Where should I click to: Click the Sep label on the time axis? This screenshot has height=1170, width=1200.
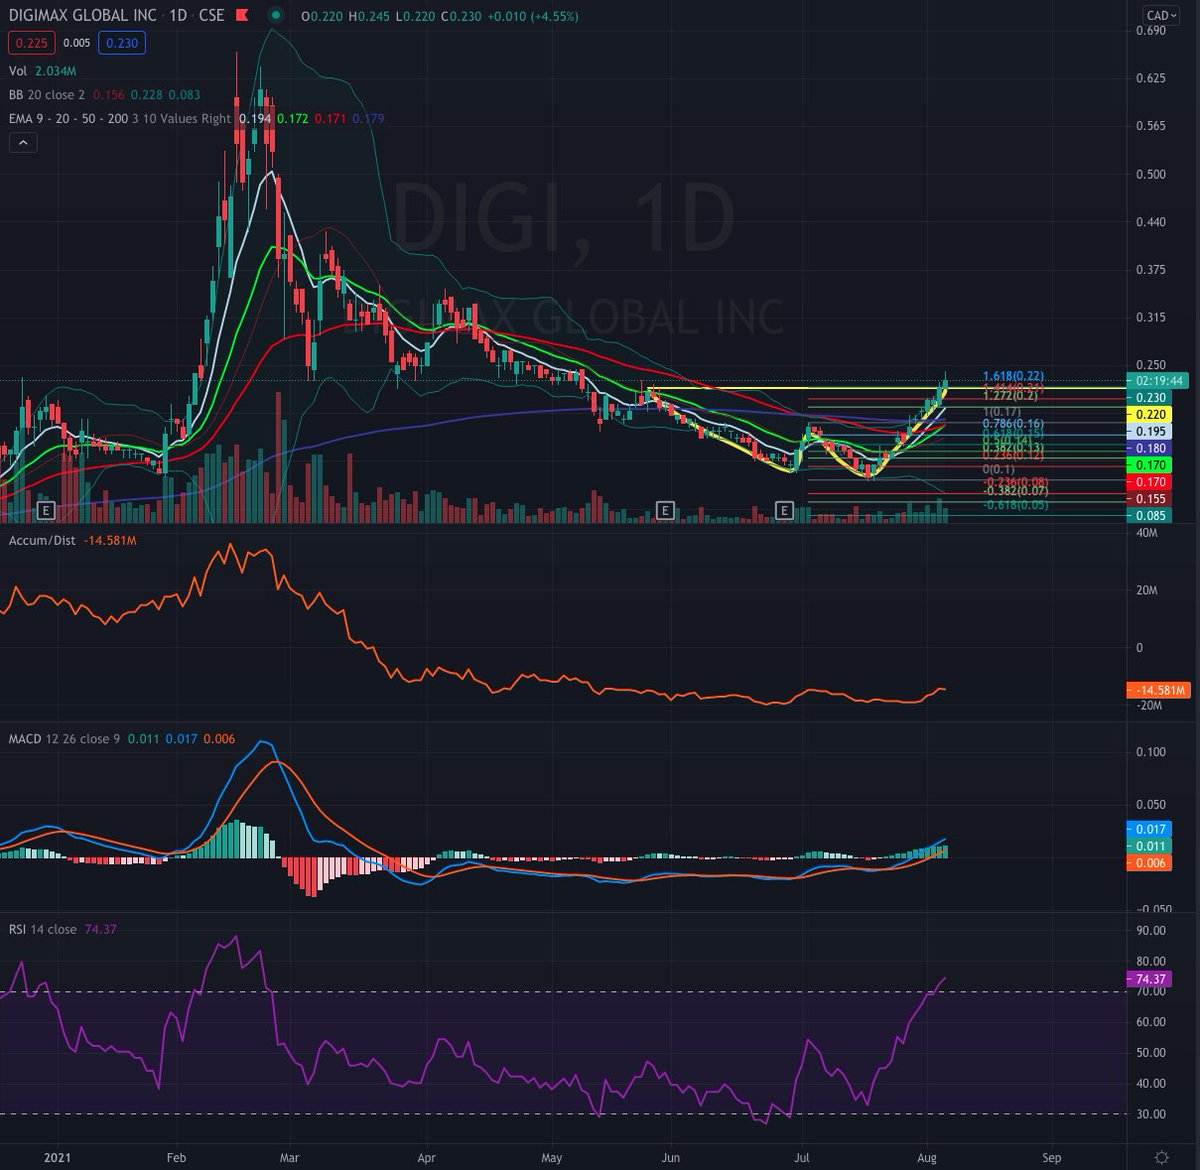click(x=1051, y=1156)
